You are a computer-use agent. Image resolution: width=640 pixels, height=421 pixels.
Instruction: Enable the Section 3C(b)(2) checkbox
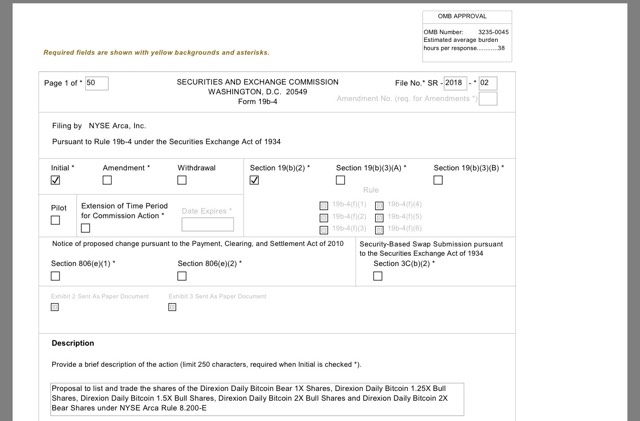click(378, 276)
